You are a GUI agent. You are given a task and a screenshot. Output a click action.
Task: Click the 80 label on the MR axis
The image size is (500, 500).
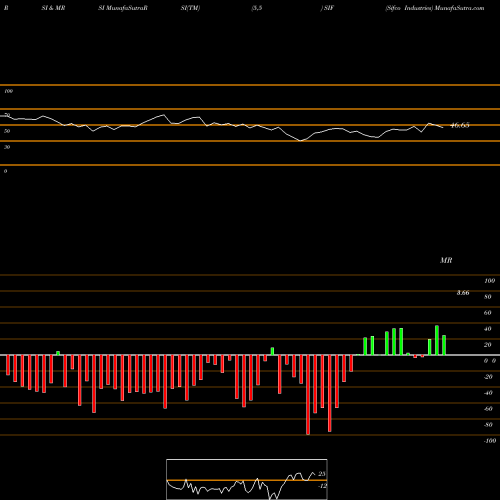point(488,297)
